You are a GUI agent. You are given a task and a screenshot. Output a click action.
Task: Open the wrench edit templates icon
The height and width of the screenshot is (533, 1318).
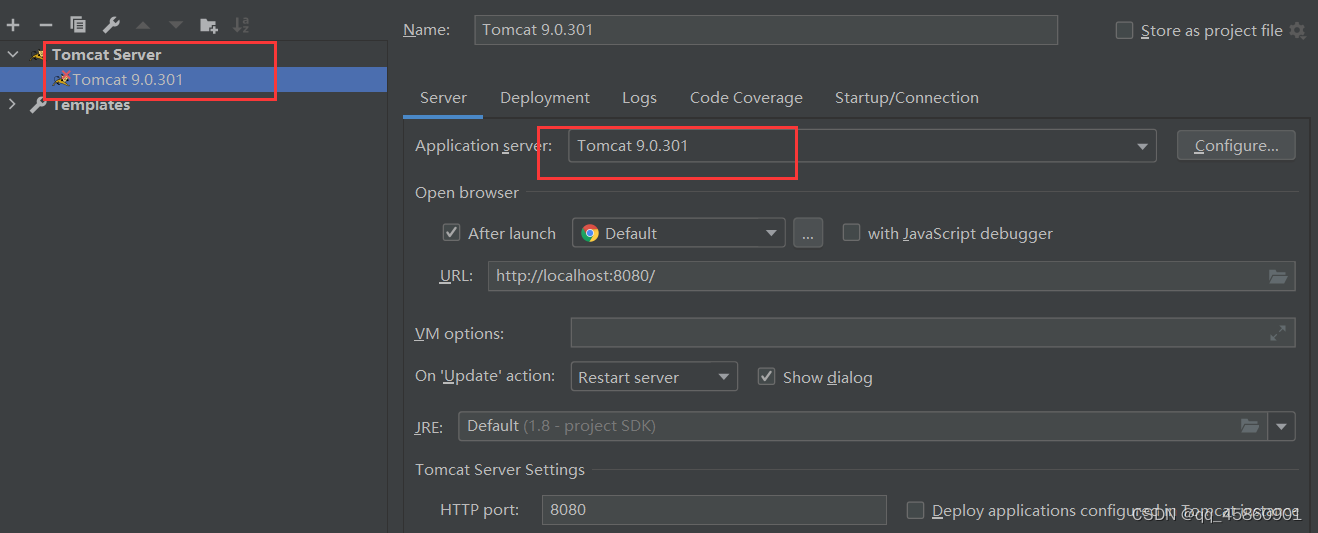pyautogui.click(x=111, y=24)
